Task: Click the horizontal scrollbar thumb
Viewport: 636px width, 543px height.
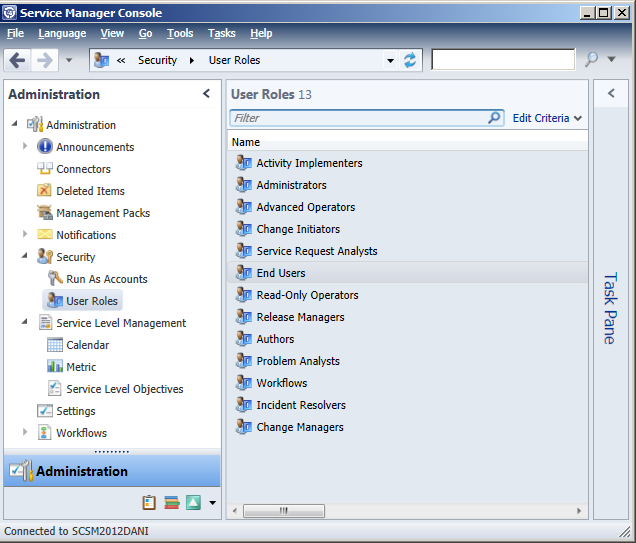Action: (284, 511)
